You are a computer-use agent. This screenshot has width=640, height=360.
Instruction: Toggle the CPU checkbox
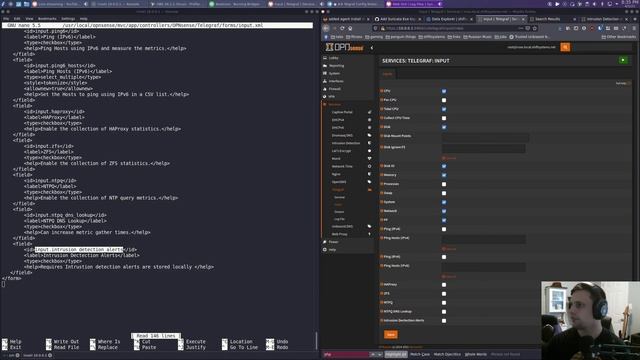tap(444, 91)
